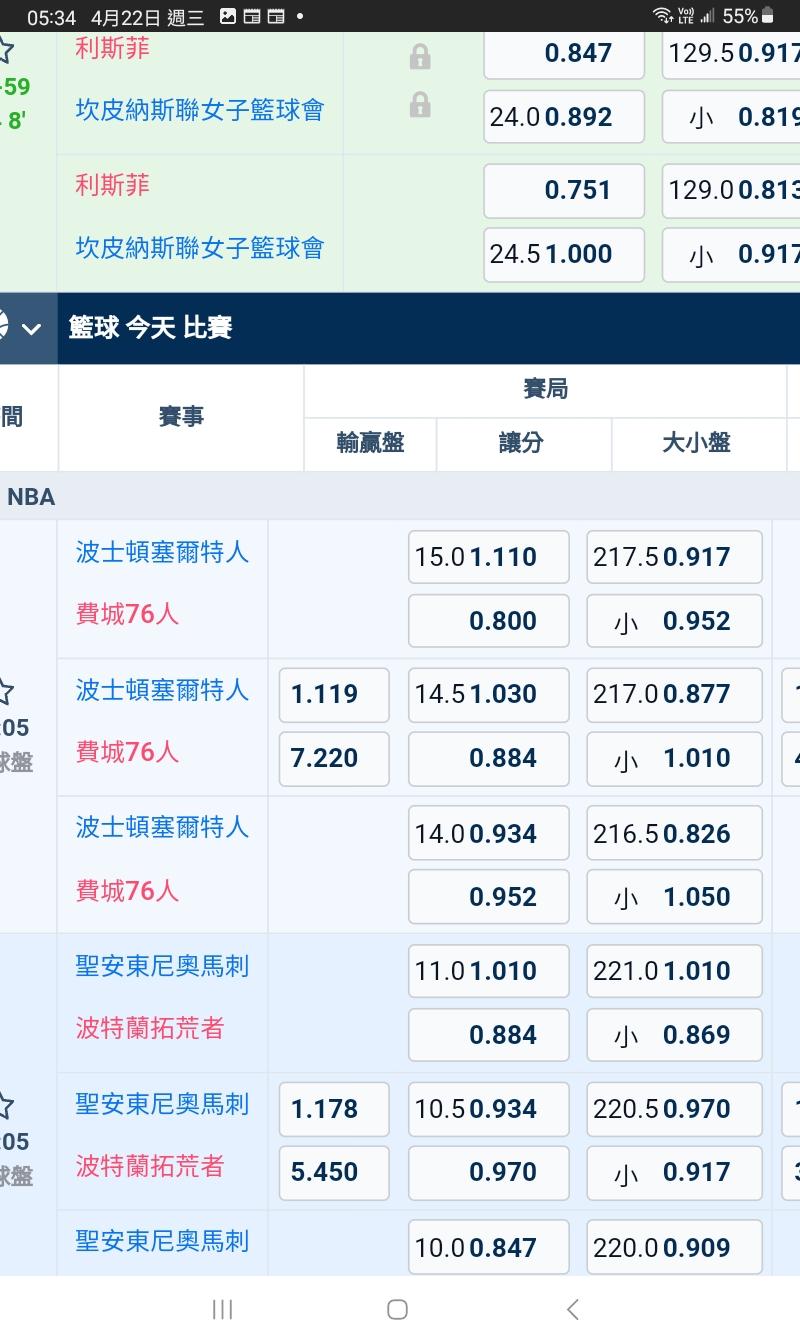This screenshot has width=800, height=1340.
Task: Tap the lock icon beside 坎皮納斯聯女子籃球會
Action: 420,105
